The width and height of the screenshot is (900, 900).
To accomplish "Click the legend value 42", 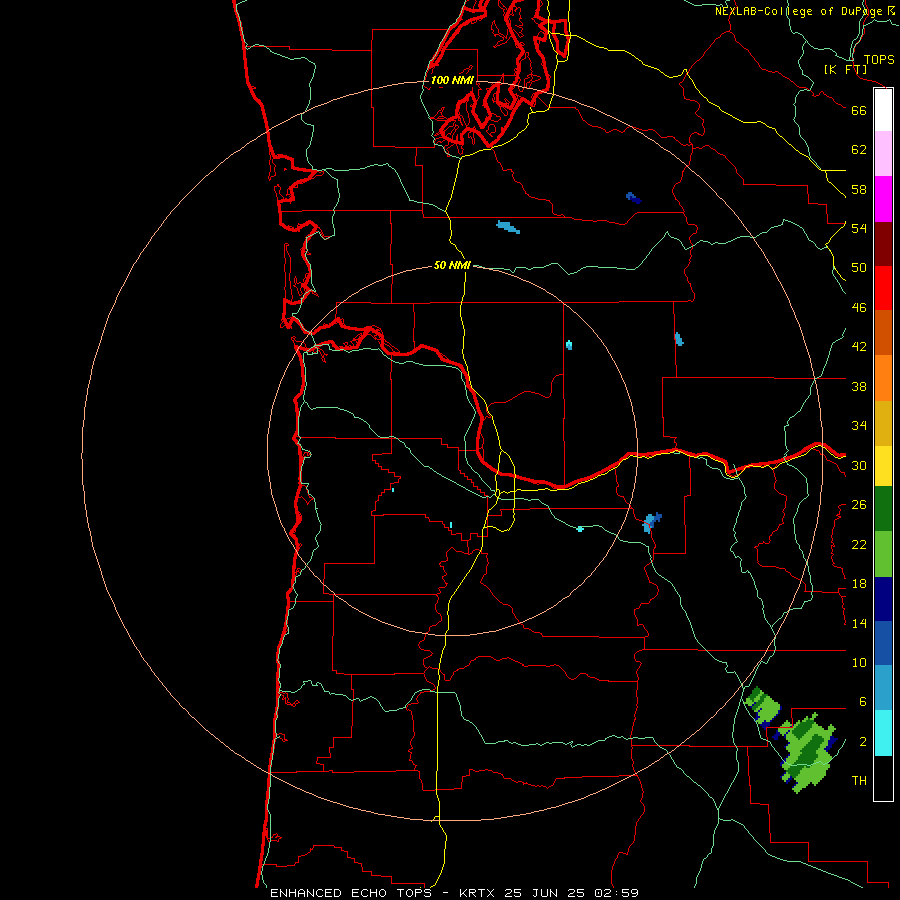I will [x=859, y=347].
